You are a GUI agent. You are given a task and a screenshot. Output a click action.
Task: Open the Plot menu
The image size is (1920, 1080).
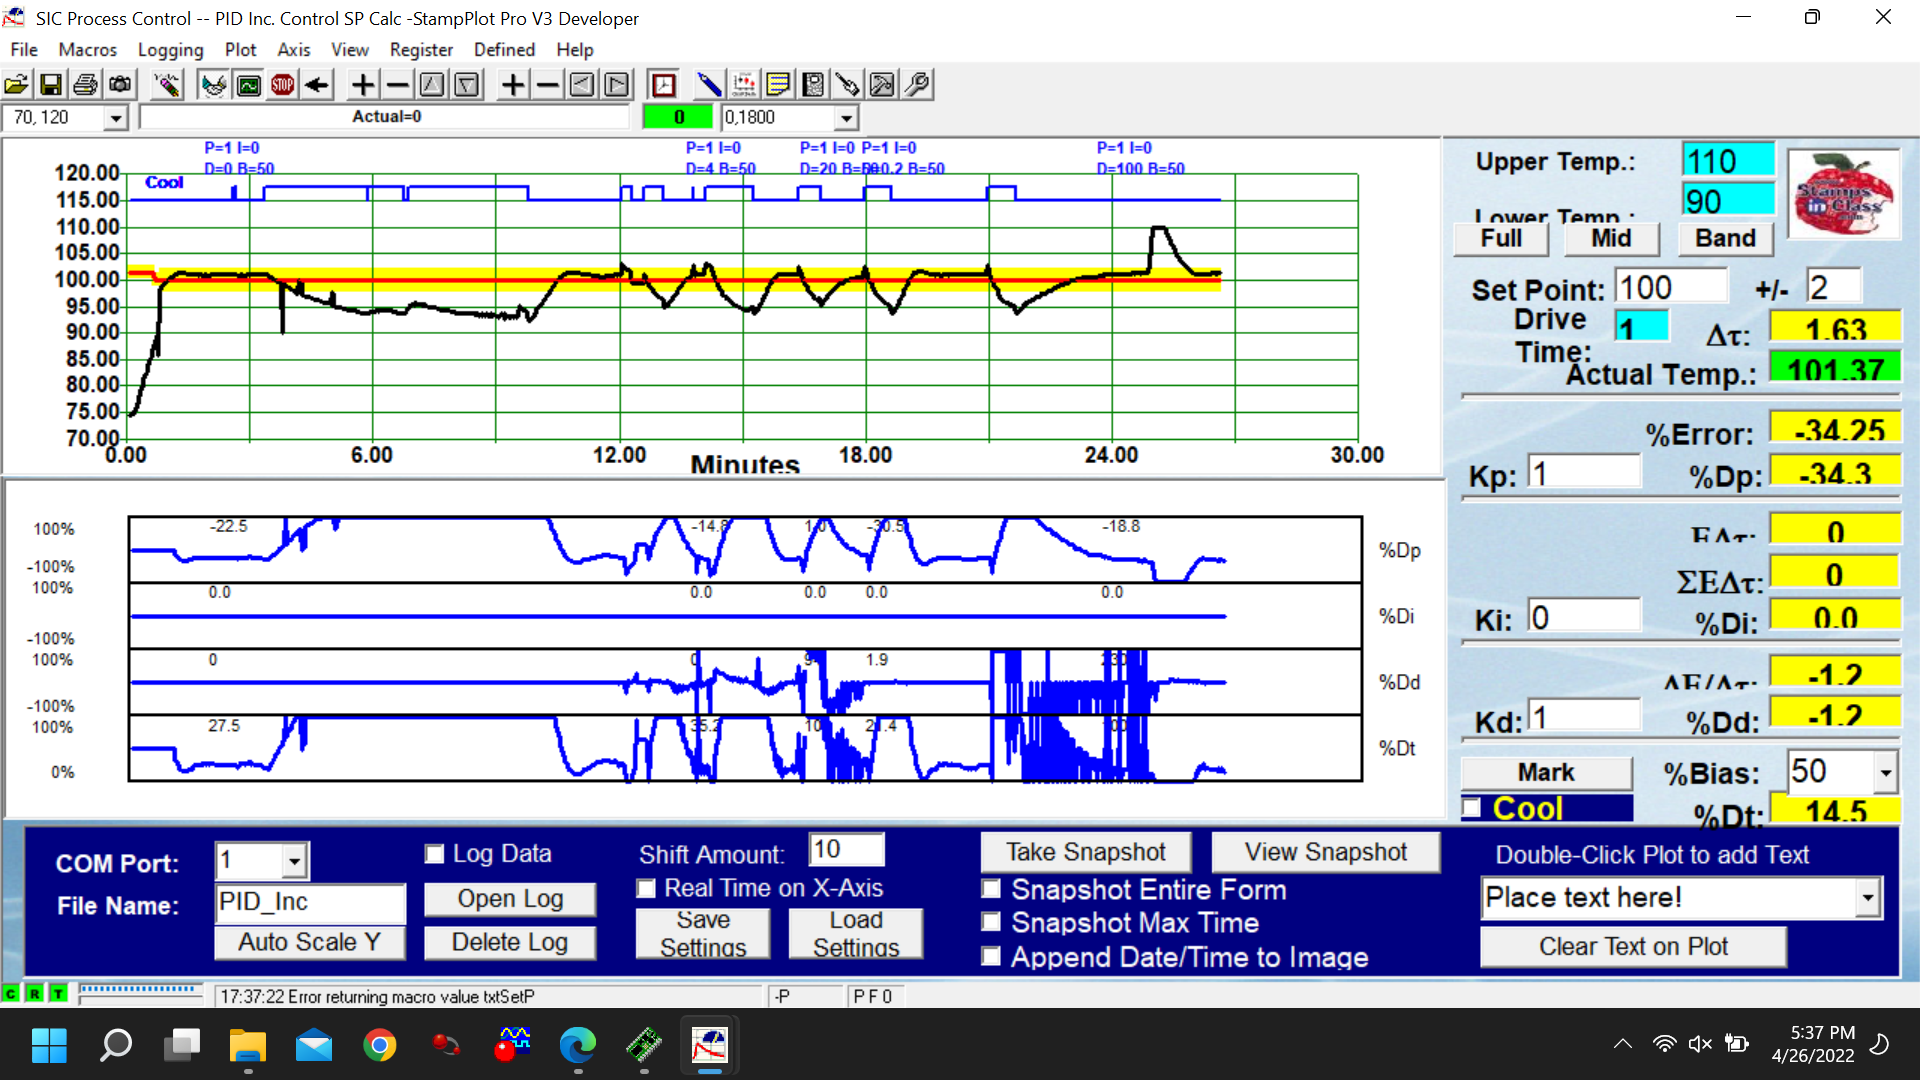click(x=240, y=50)
